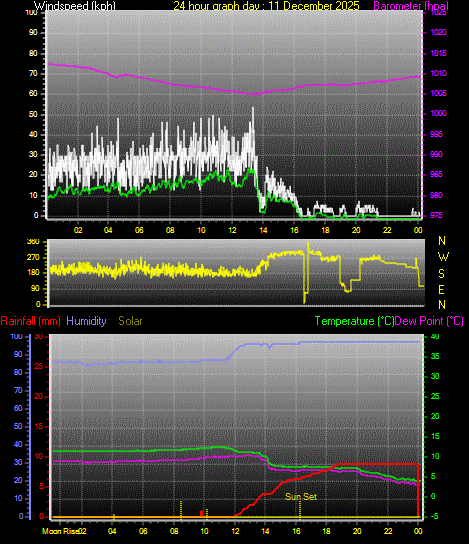Select the 35 value on temperature axis

[x=435, y=357]
